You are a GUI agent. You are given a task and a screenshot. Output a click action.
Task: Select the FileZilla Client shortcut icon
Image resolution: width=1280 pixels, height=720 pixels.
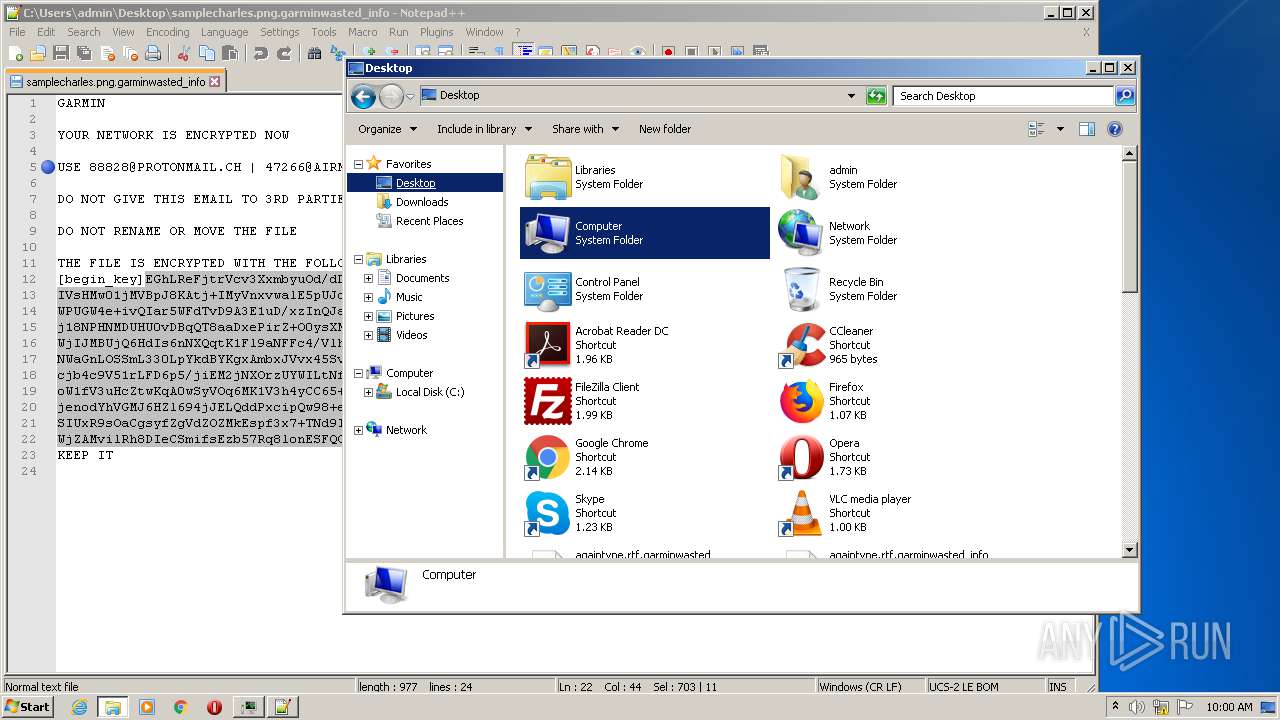548,401
